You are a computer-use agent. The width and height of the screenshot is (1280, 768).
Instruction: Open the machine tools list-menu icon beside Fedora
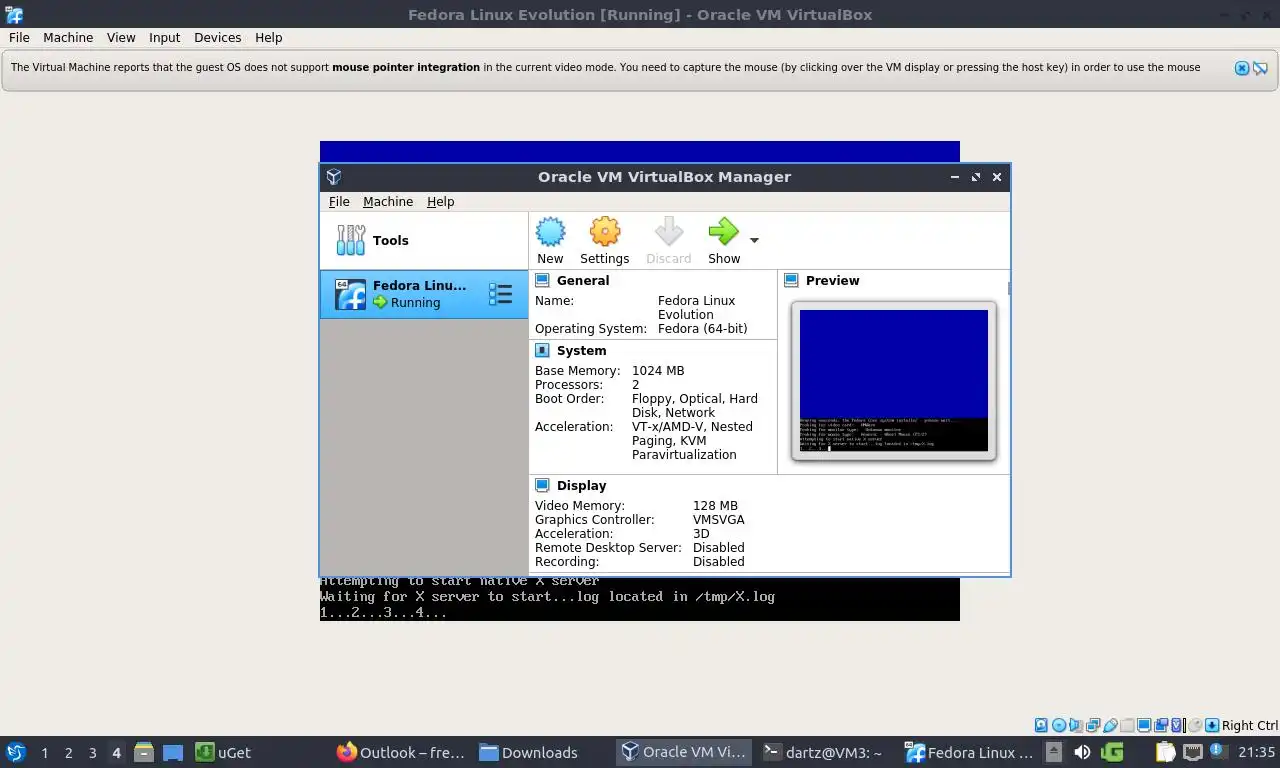[500, 294]
